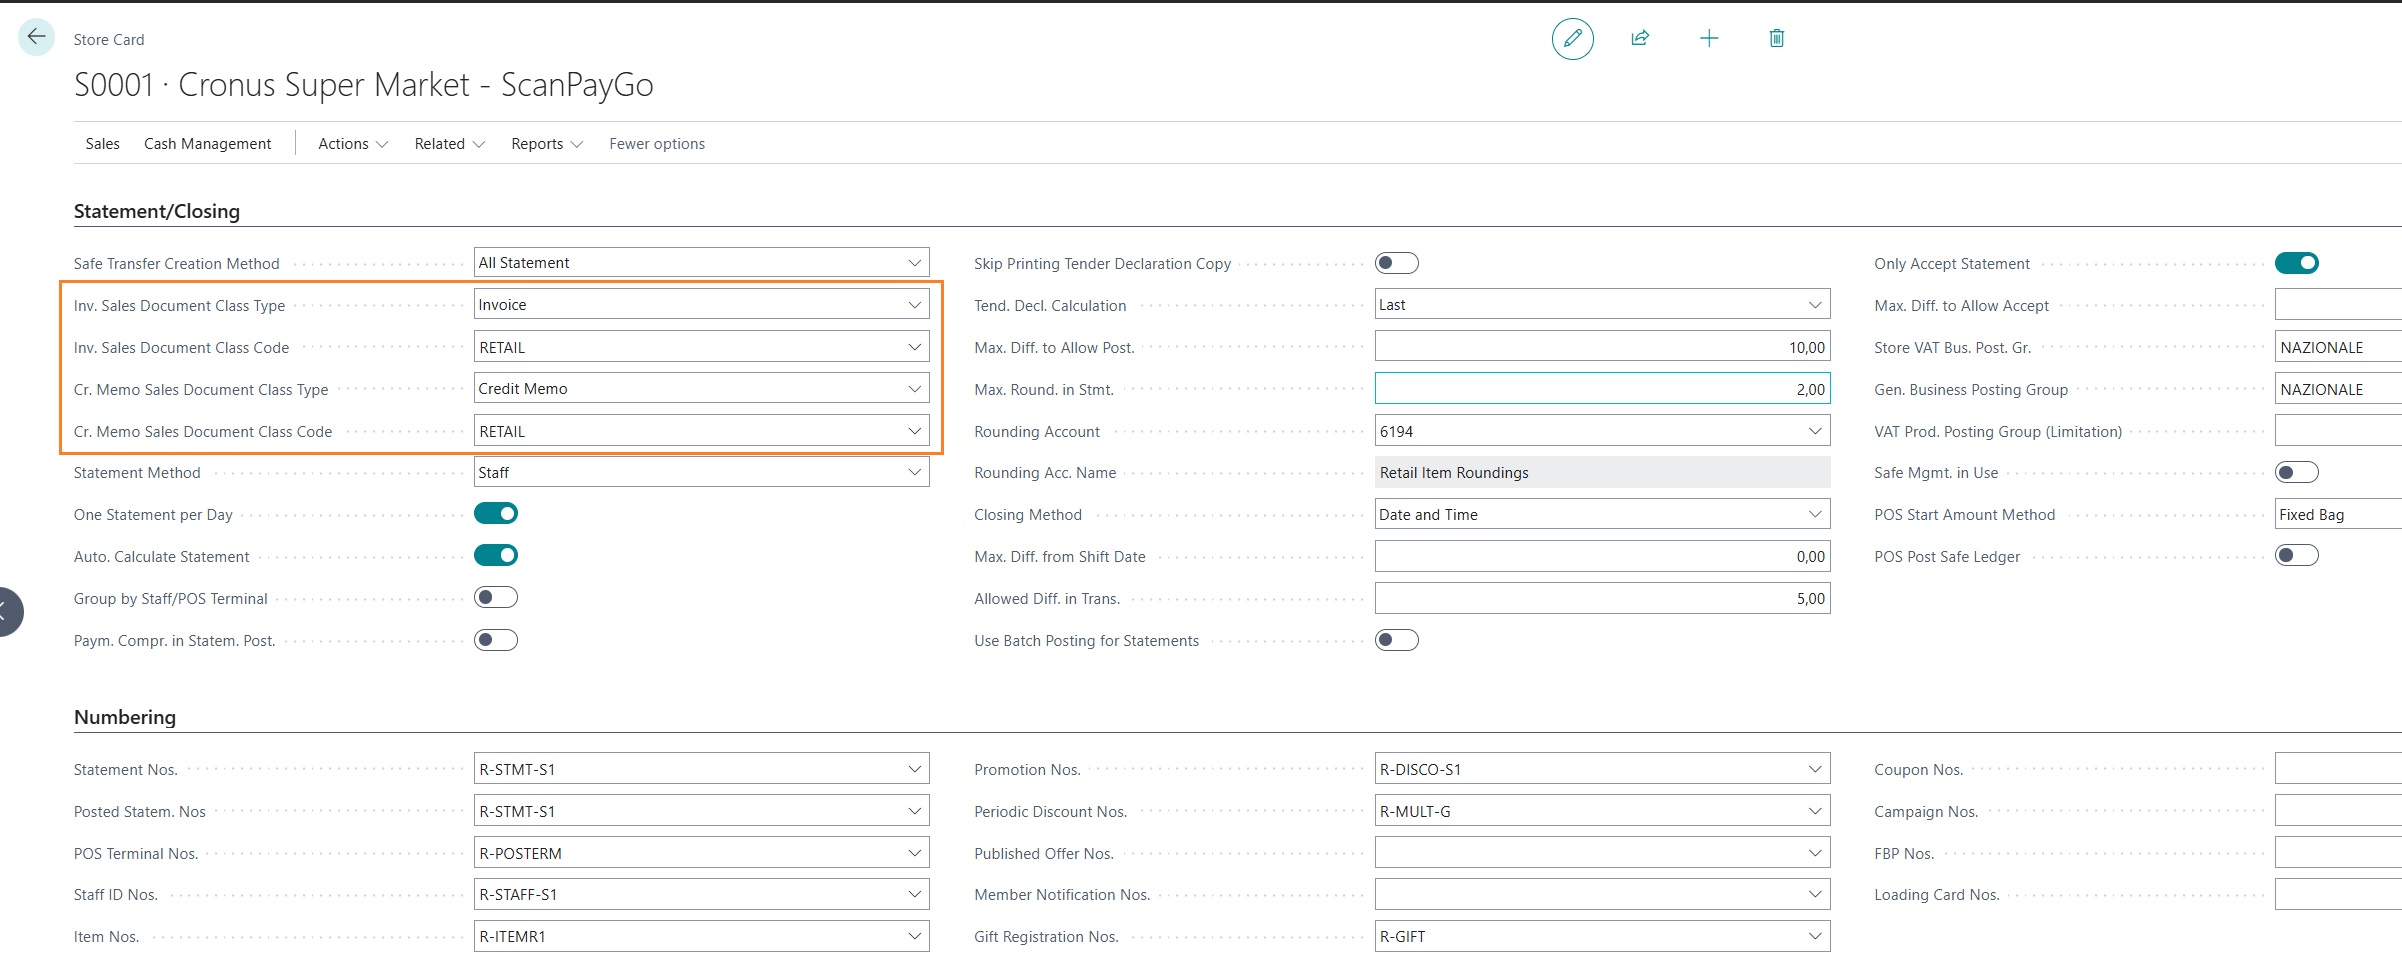Go back with the arrow button

coord(36,37)
